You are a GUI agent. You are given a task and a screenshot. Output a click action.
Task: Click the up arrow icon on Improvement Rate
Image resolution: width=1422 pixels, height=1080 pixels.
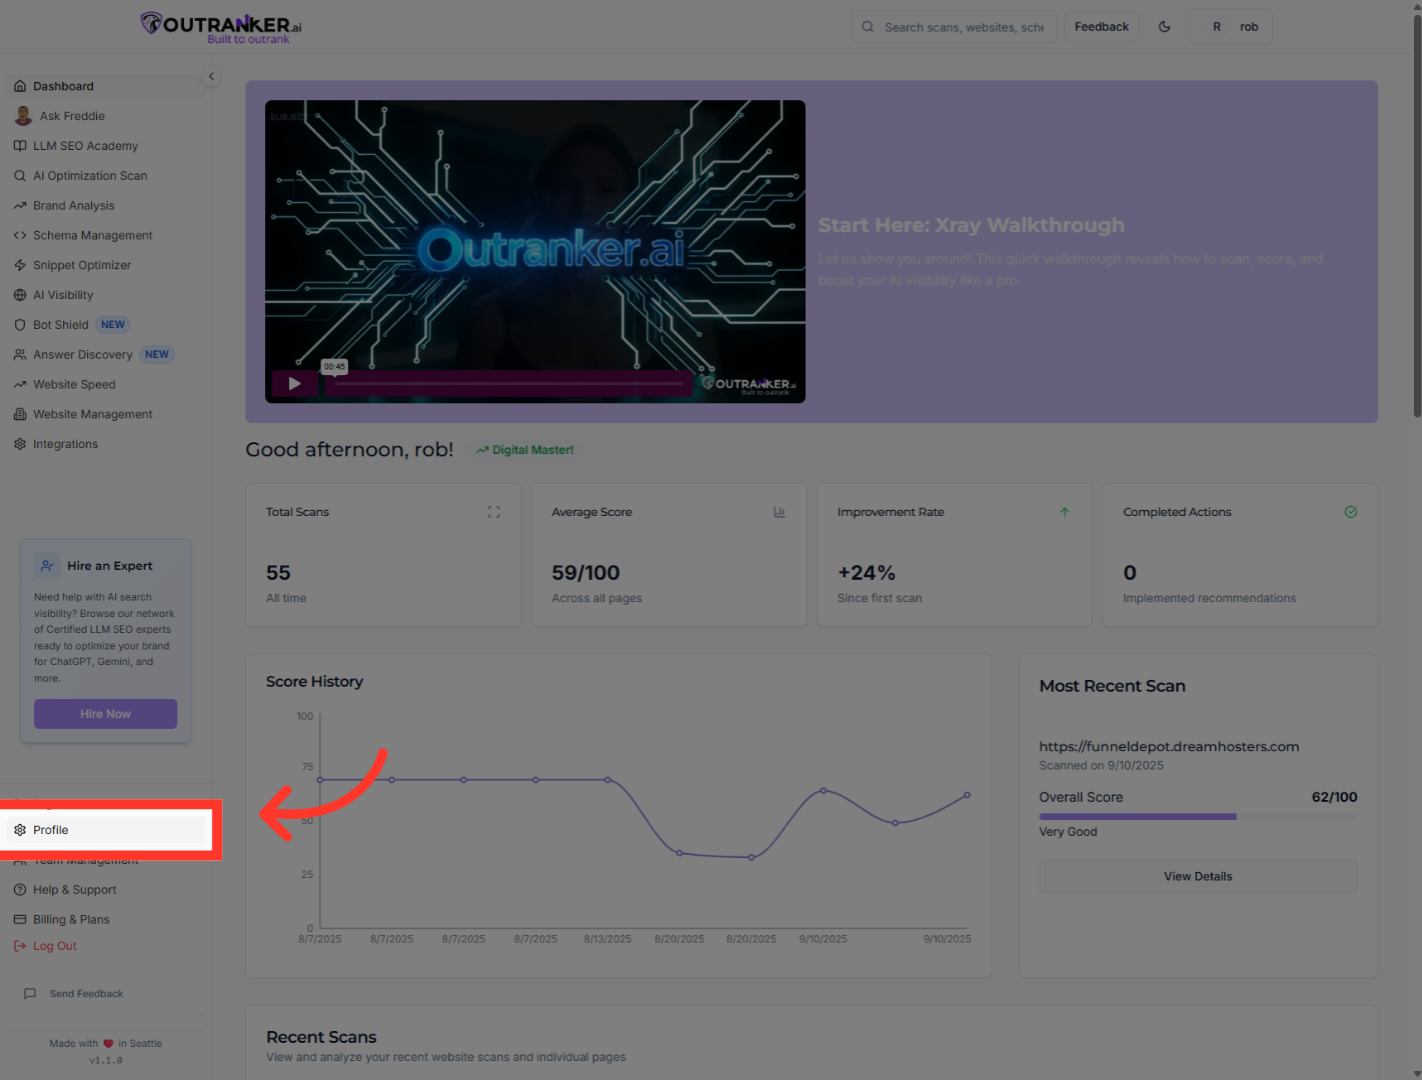coord(1065,512)
